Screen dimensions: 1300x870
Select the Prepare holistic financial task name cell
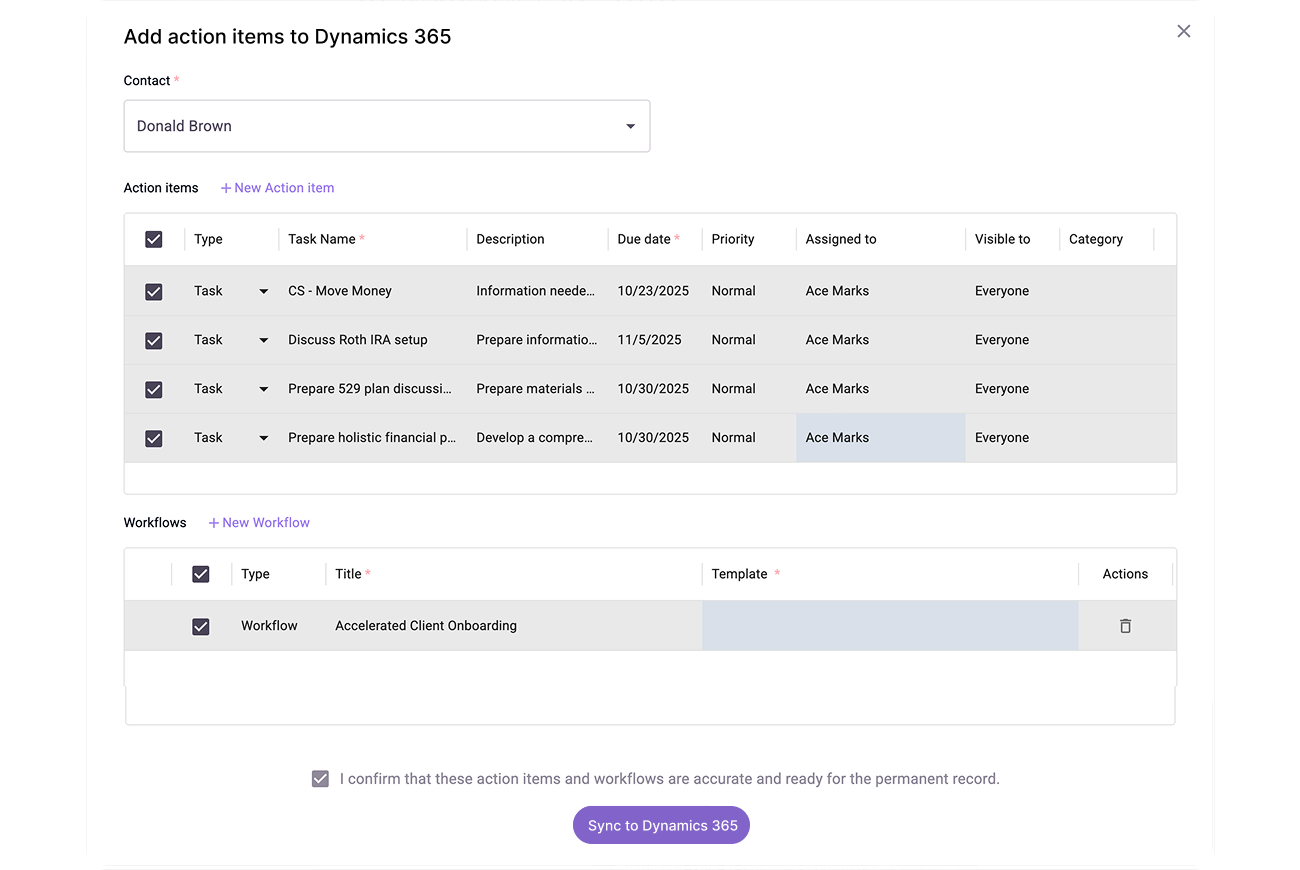point(372,438)
